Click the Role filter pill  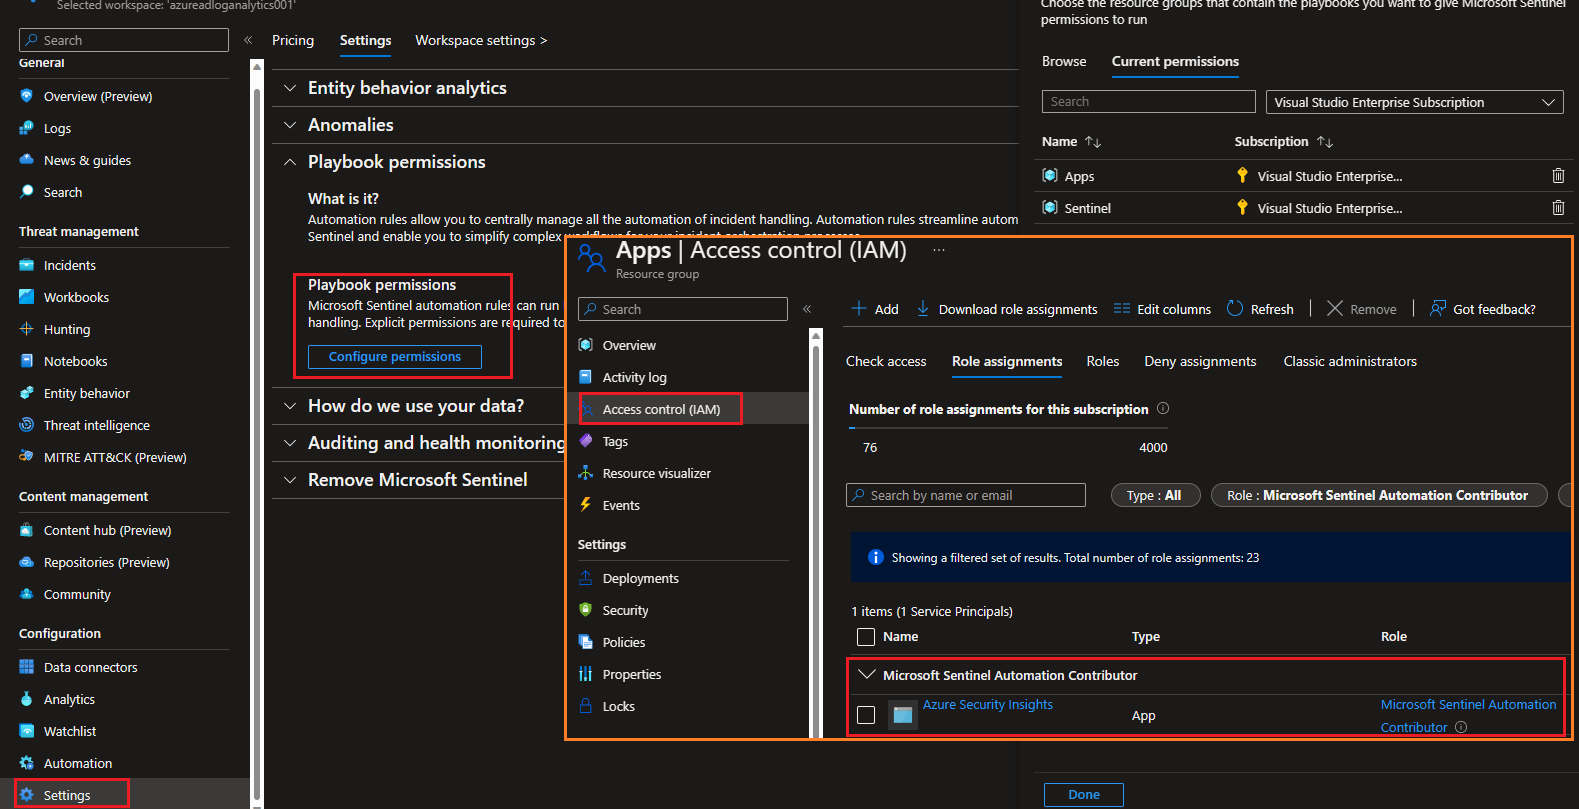tap(1379, 495)
